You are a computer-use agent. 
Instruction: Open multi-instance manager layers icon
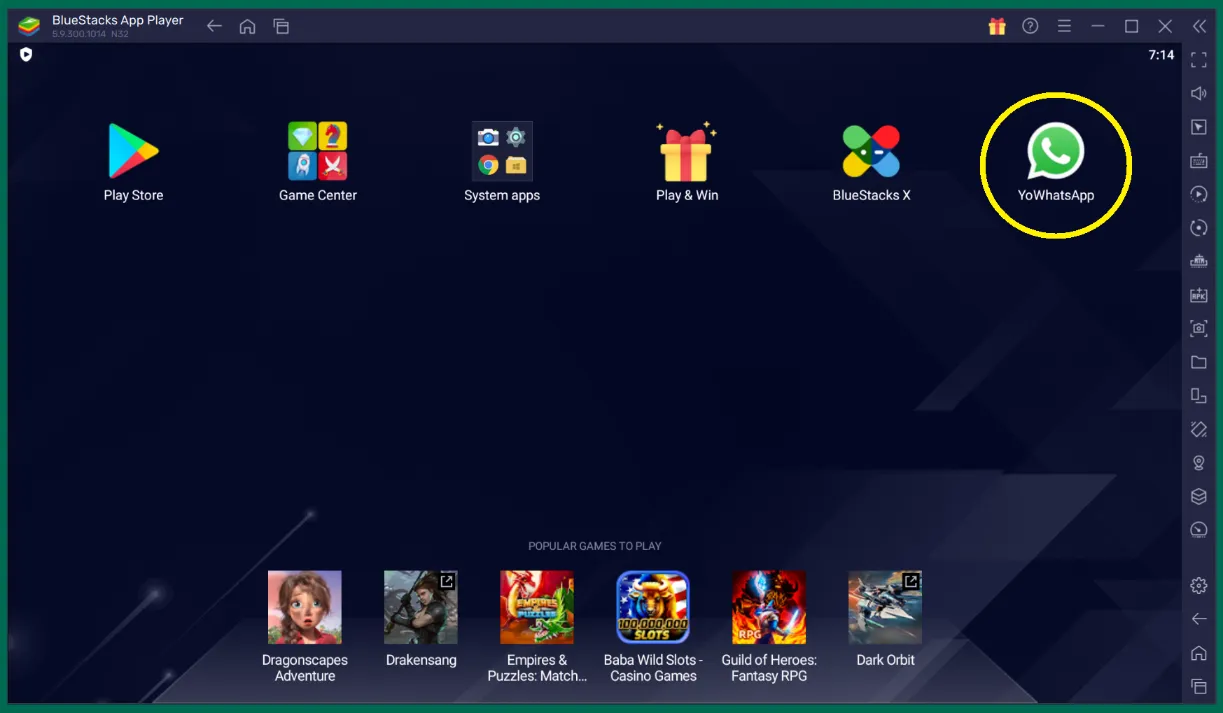point(1199,496)
